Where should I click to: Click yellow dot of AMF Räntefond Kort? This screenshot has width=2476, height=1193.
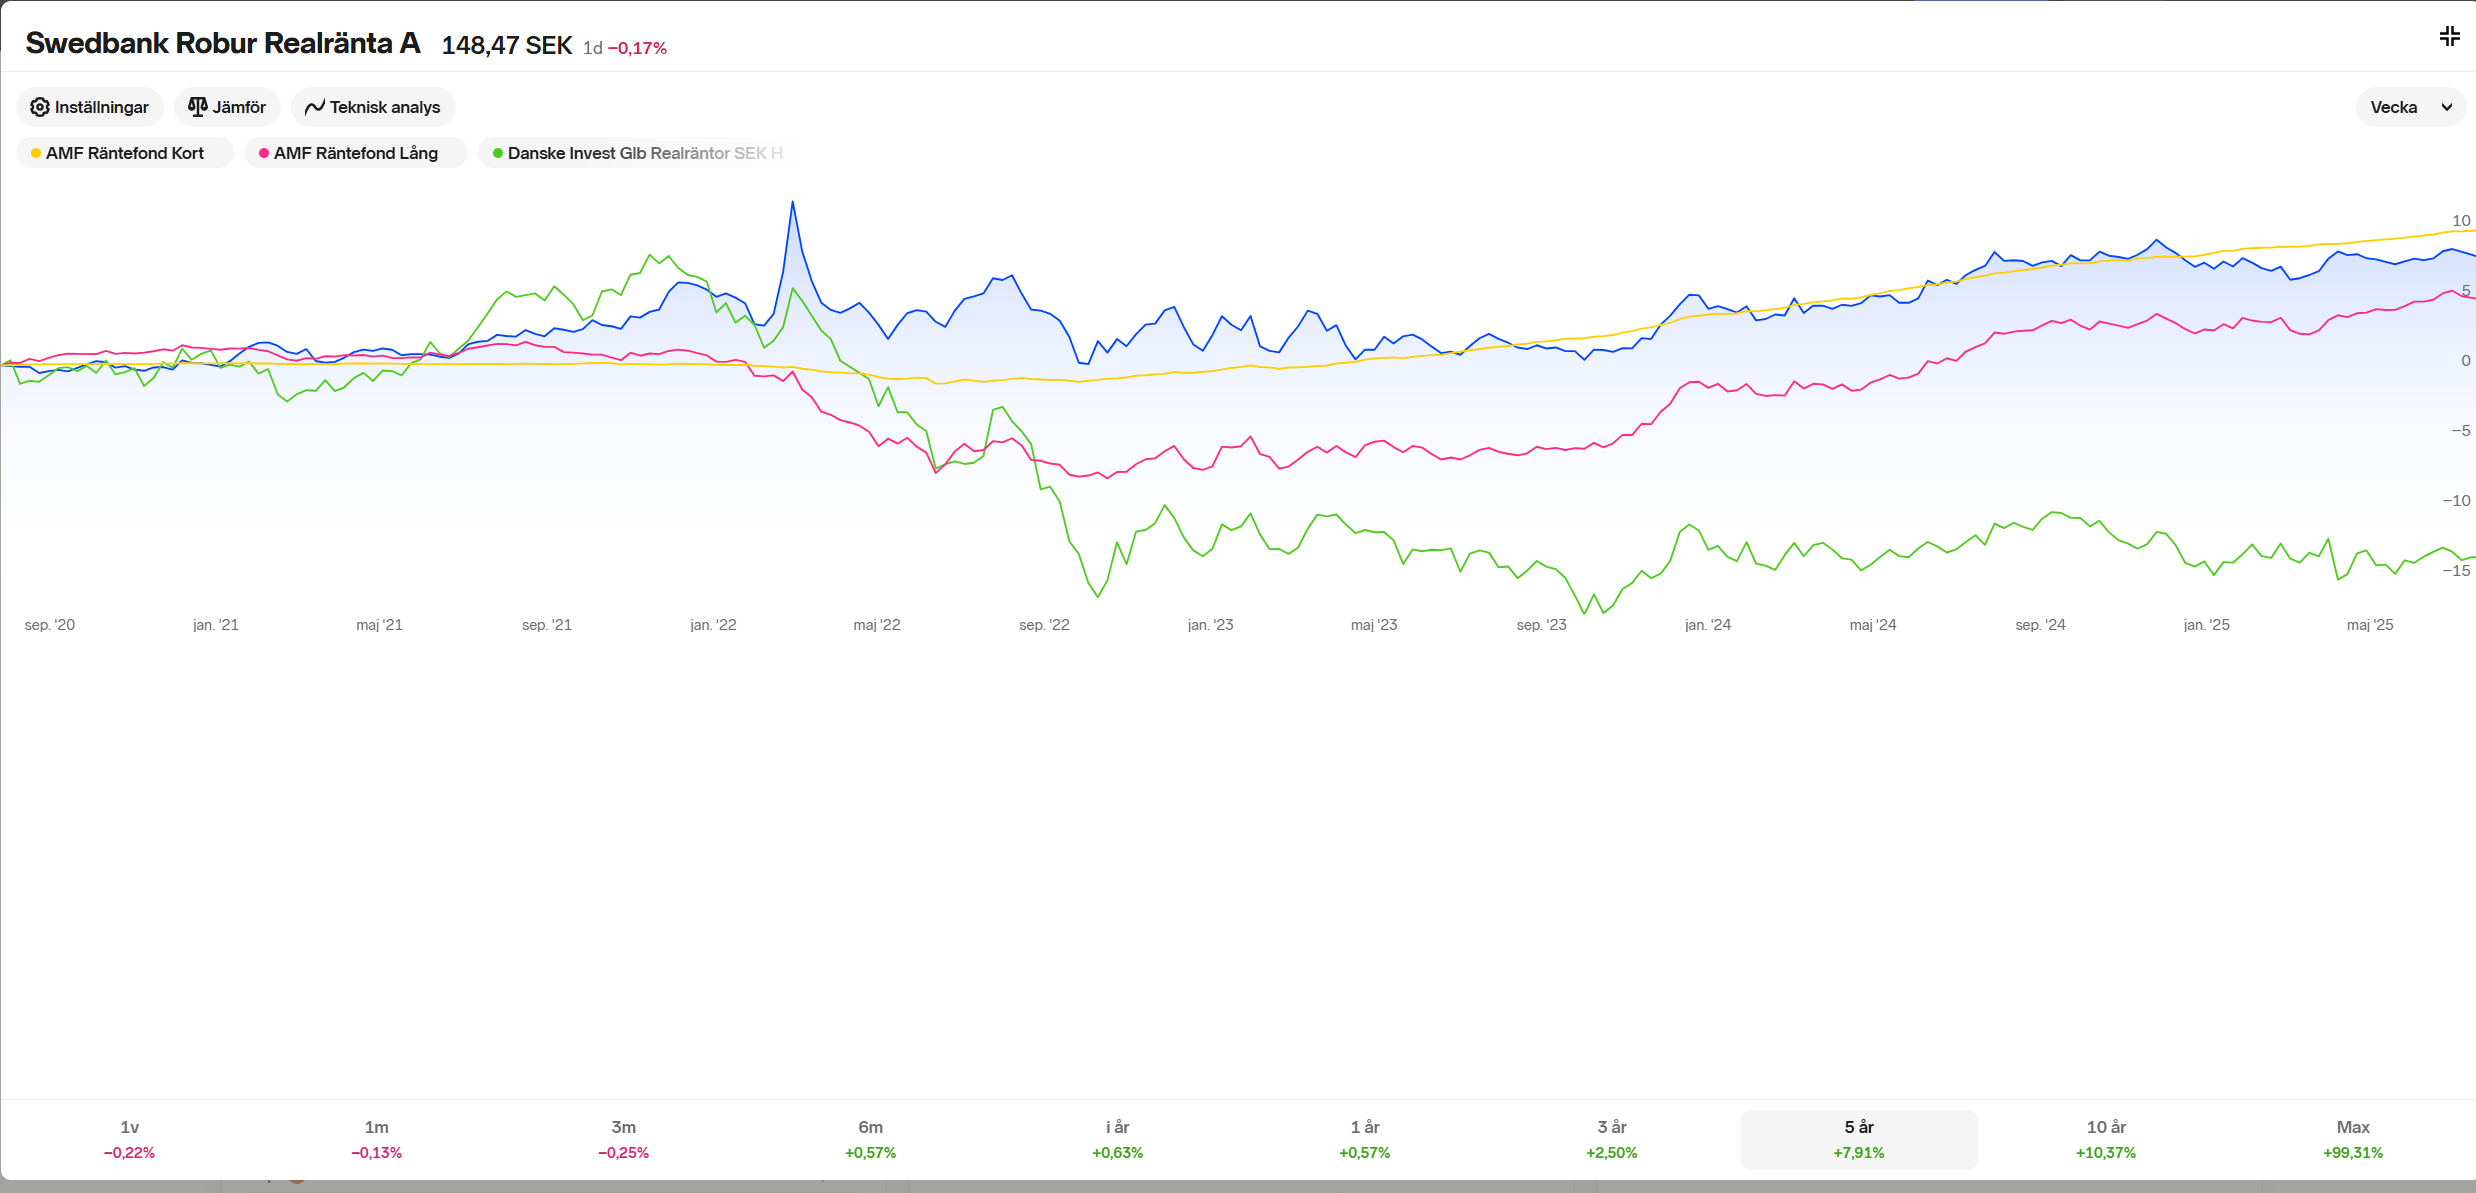pyautogui.click(x=36, y=153)
